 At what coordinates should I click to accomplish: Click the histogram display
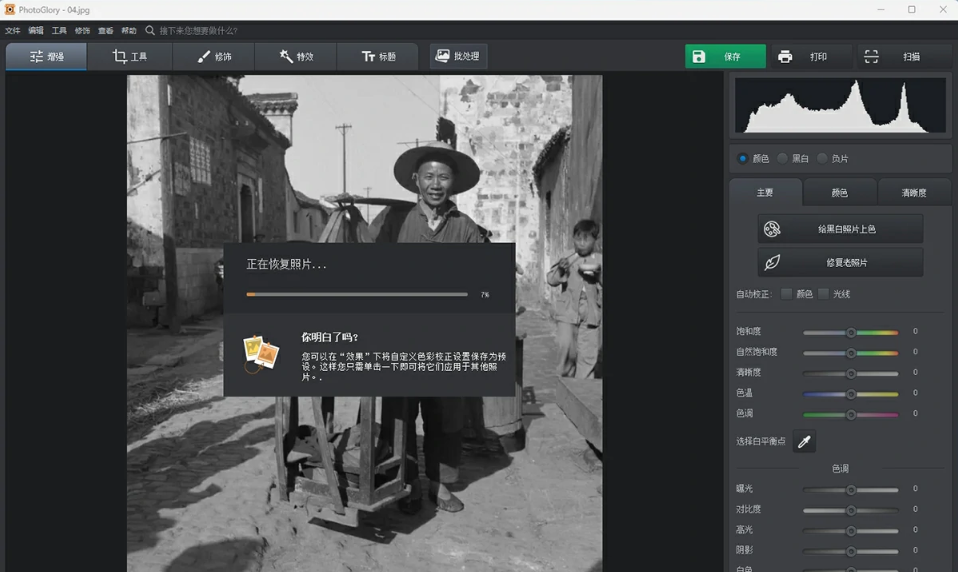pos(840,105)
